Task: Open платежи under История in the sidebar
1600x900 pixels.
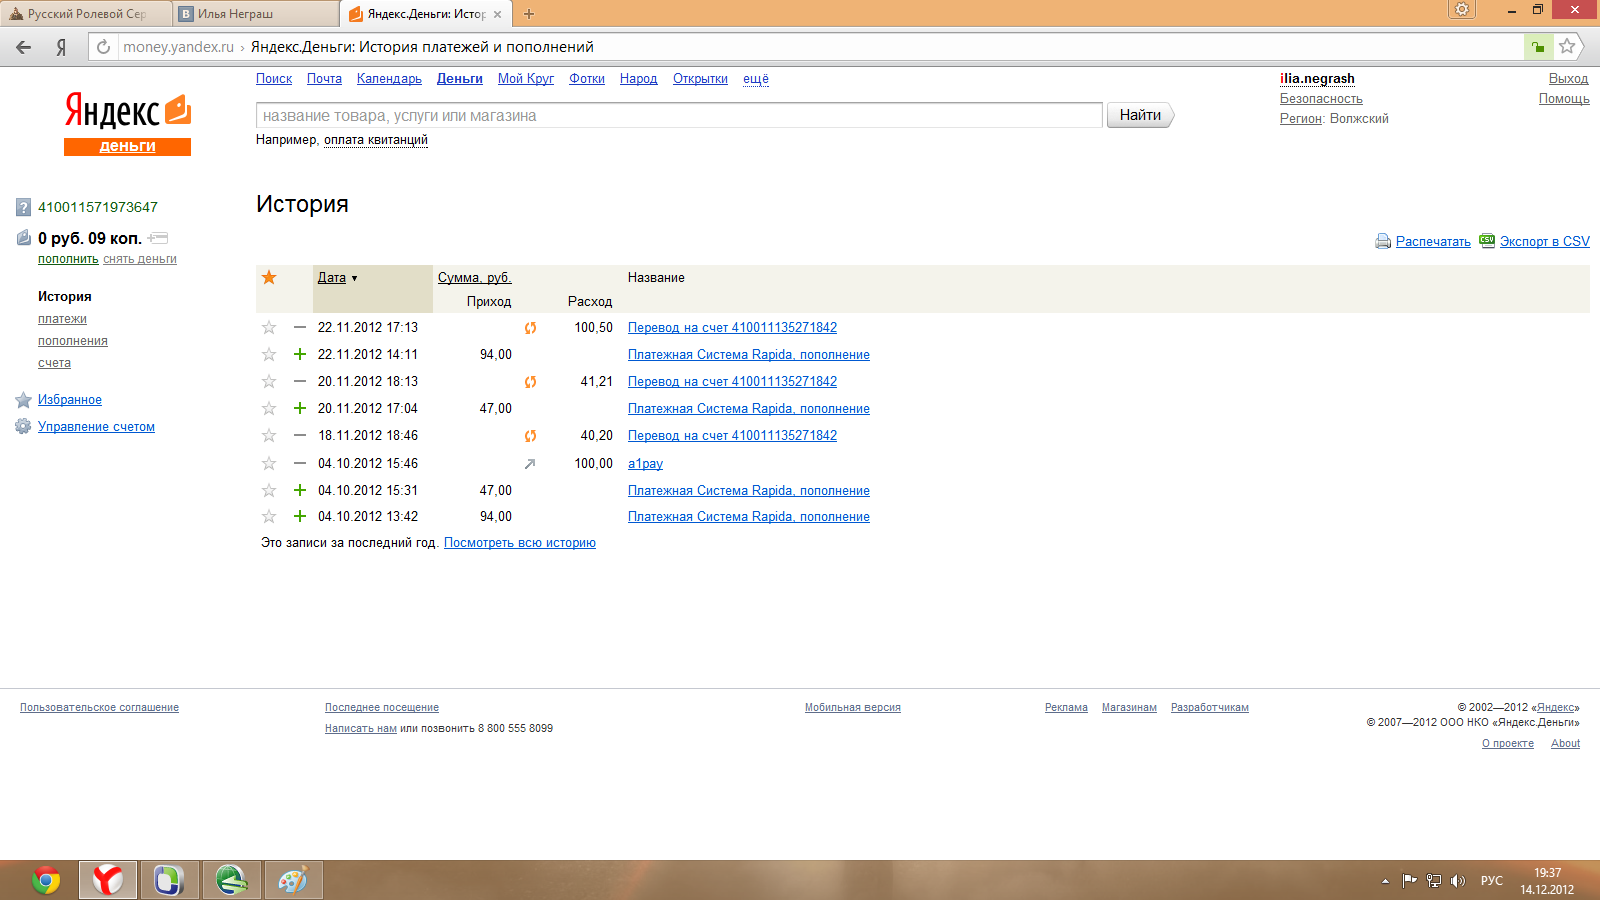Action: 62,319
